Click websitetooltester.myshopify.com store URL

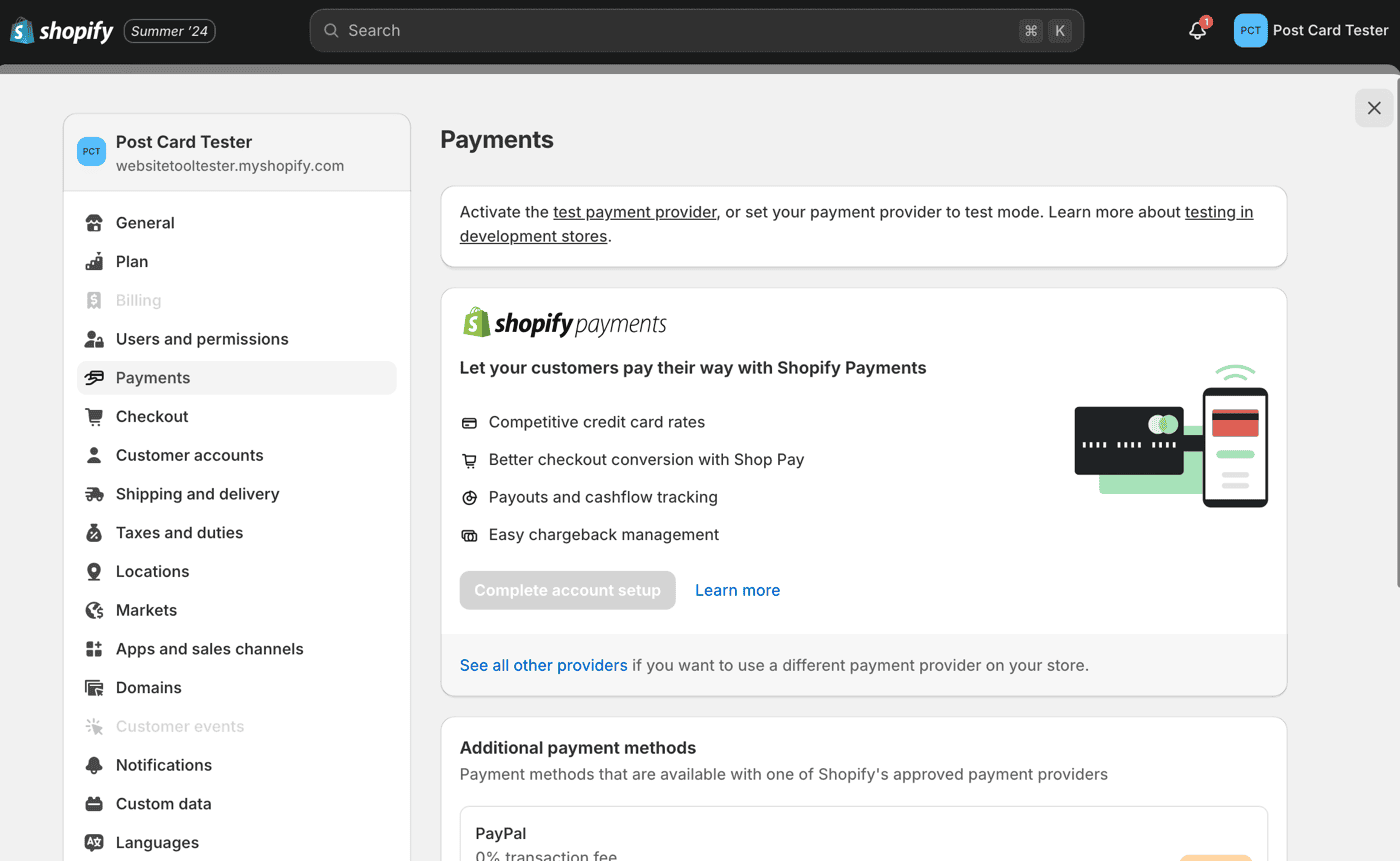230,166
